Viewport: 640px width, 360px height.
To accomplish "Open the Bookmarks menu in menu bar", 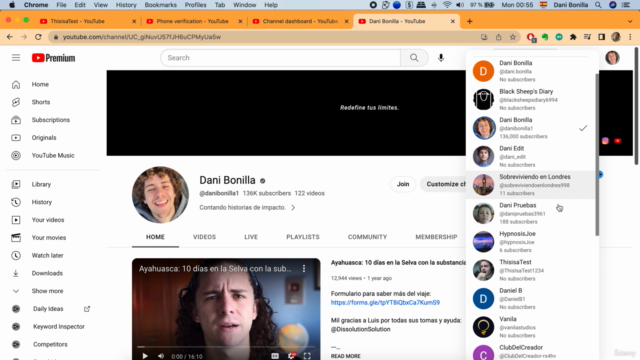I will pos(160,5).
